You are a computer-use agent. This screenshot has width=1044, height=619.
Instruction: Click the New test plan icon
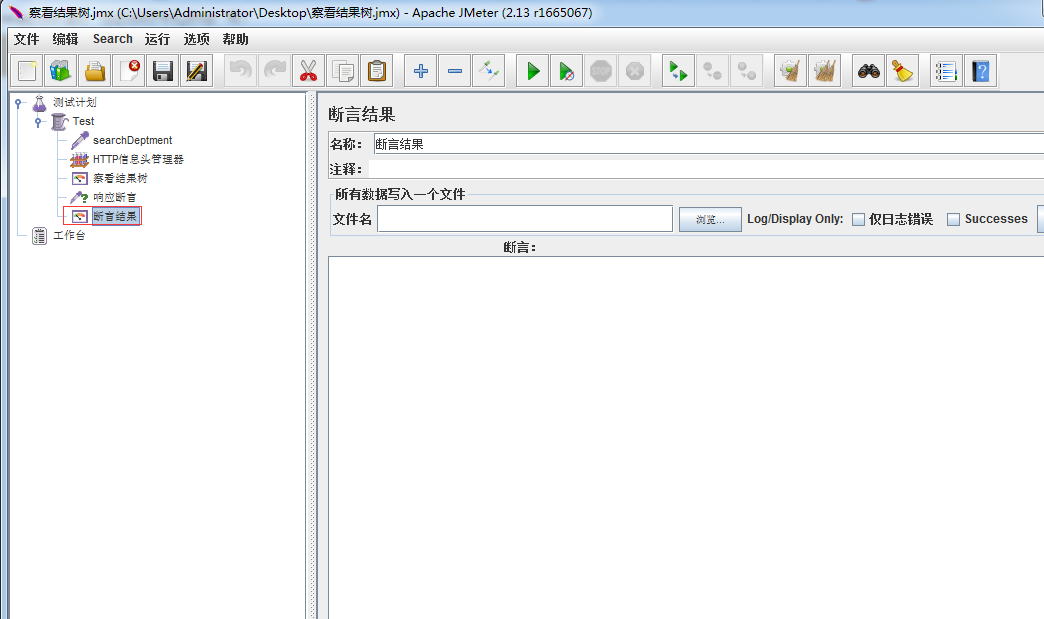click(27, 71)
